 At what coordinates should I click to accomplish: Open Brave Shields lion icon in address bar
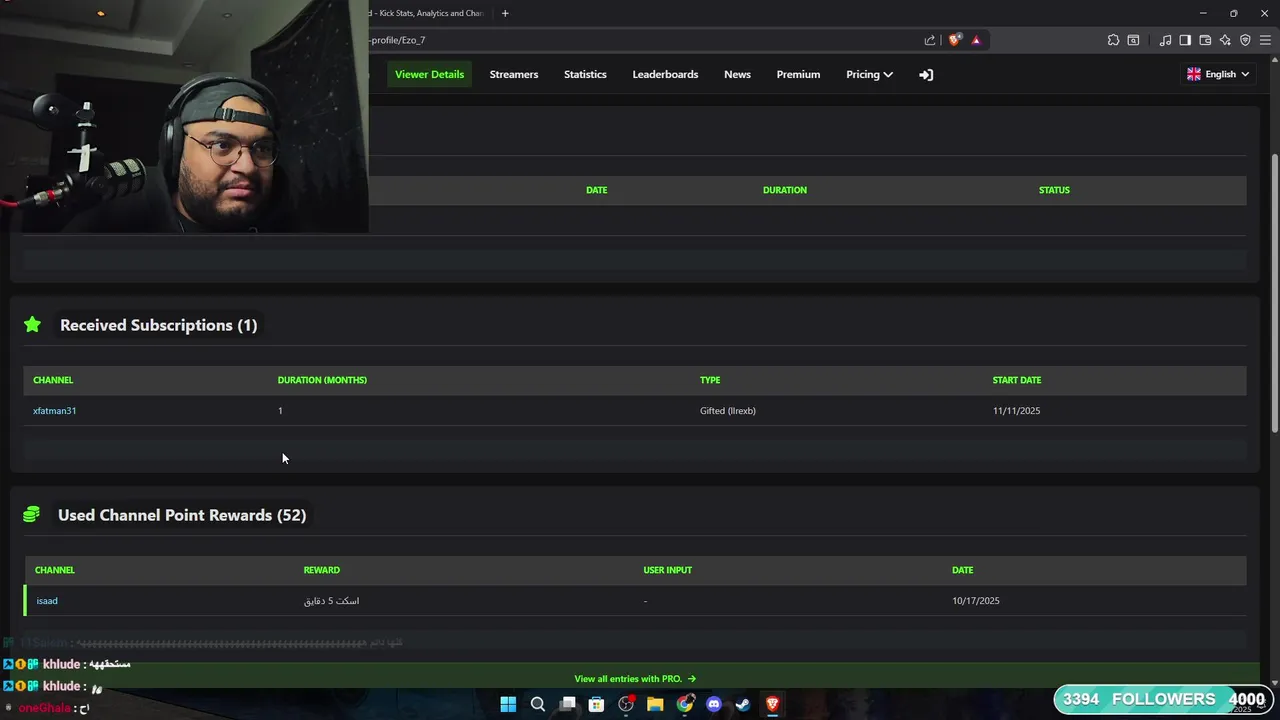tap(955, 40)
